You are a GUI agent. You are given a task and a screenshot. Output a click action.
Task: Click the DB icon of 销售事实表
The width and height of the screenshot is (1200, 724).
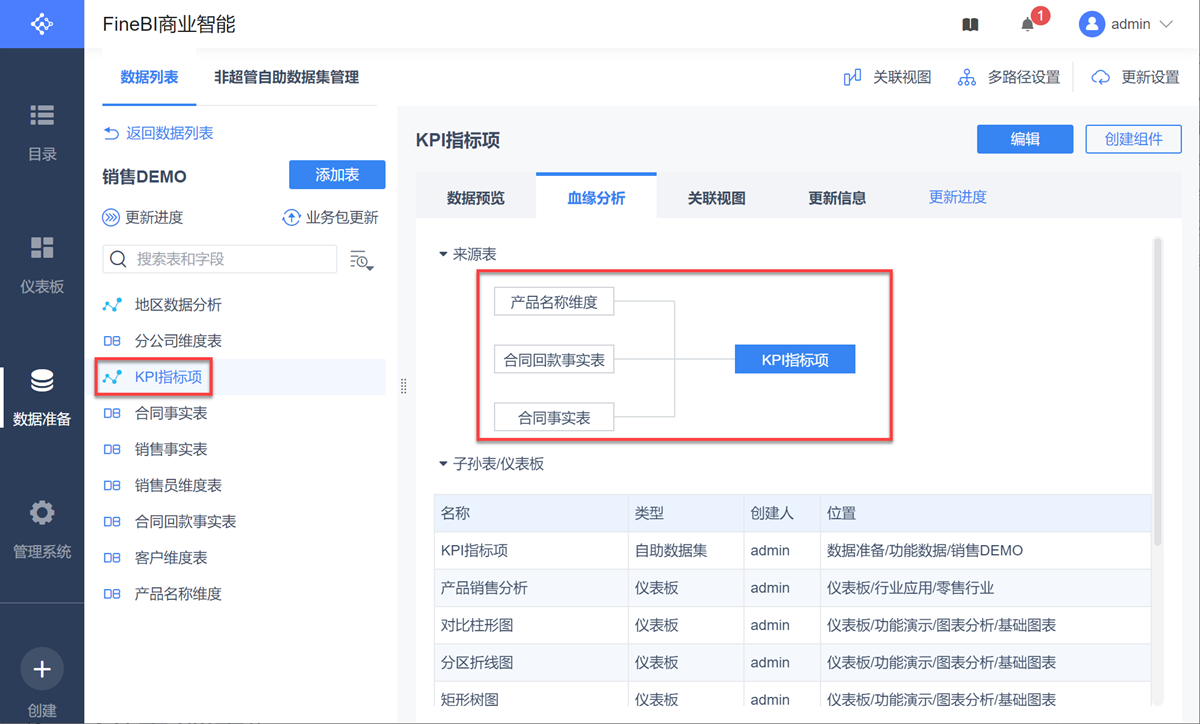pyautogui.click(x=112, y=449)
